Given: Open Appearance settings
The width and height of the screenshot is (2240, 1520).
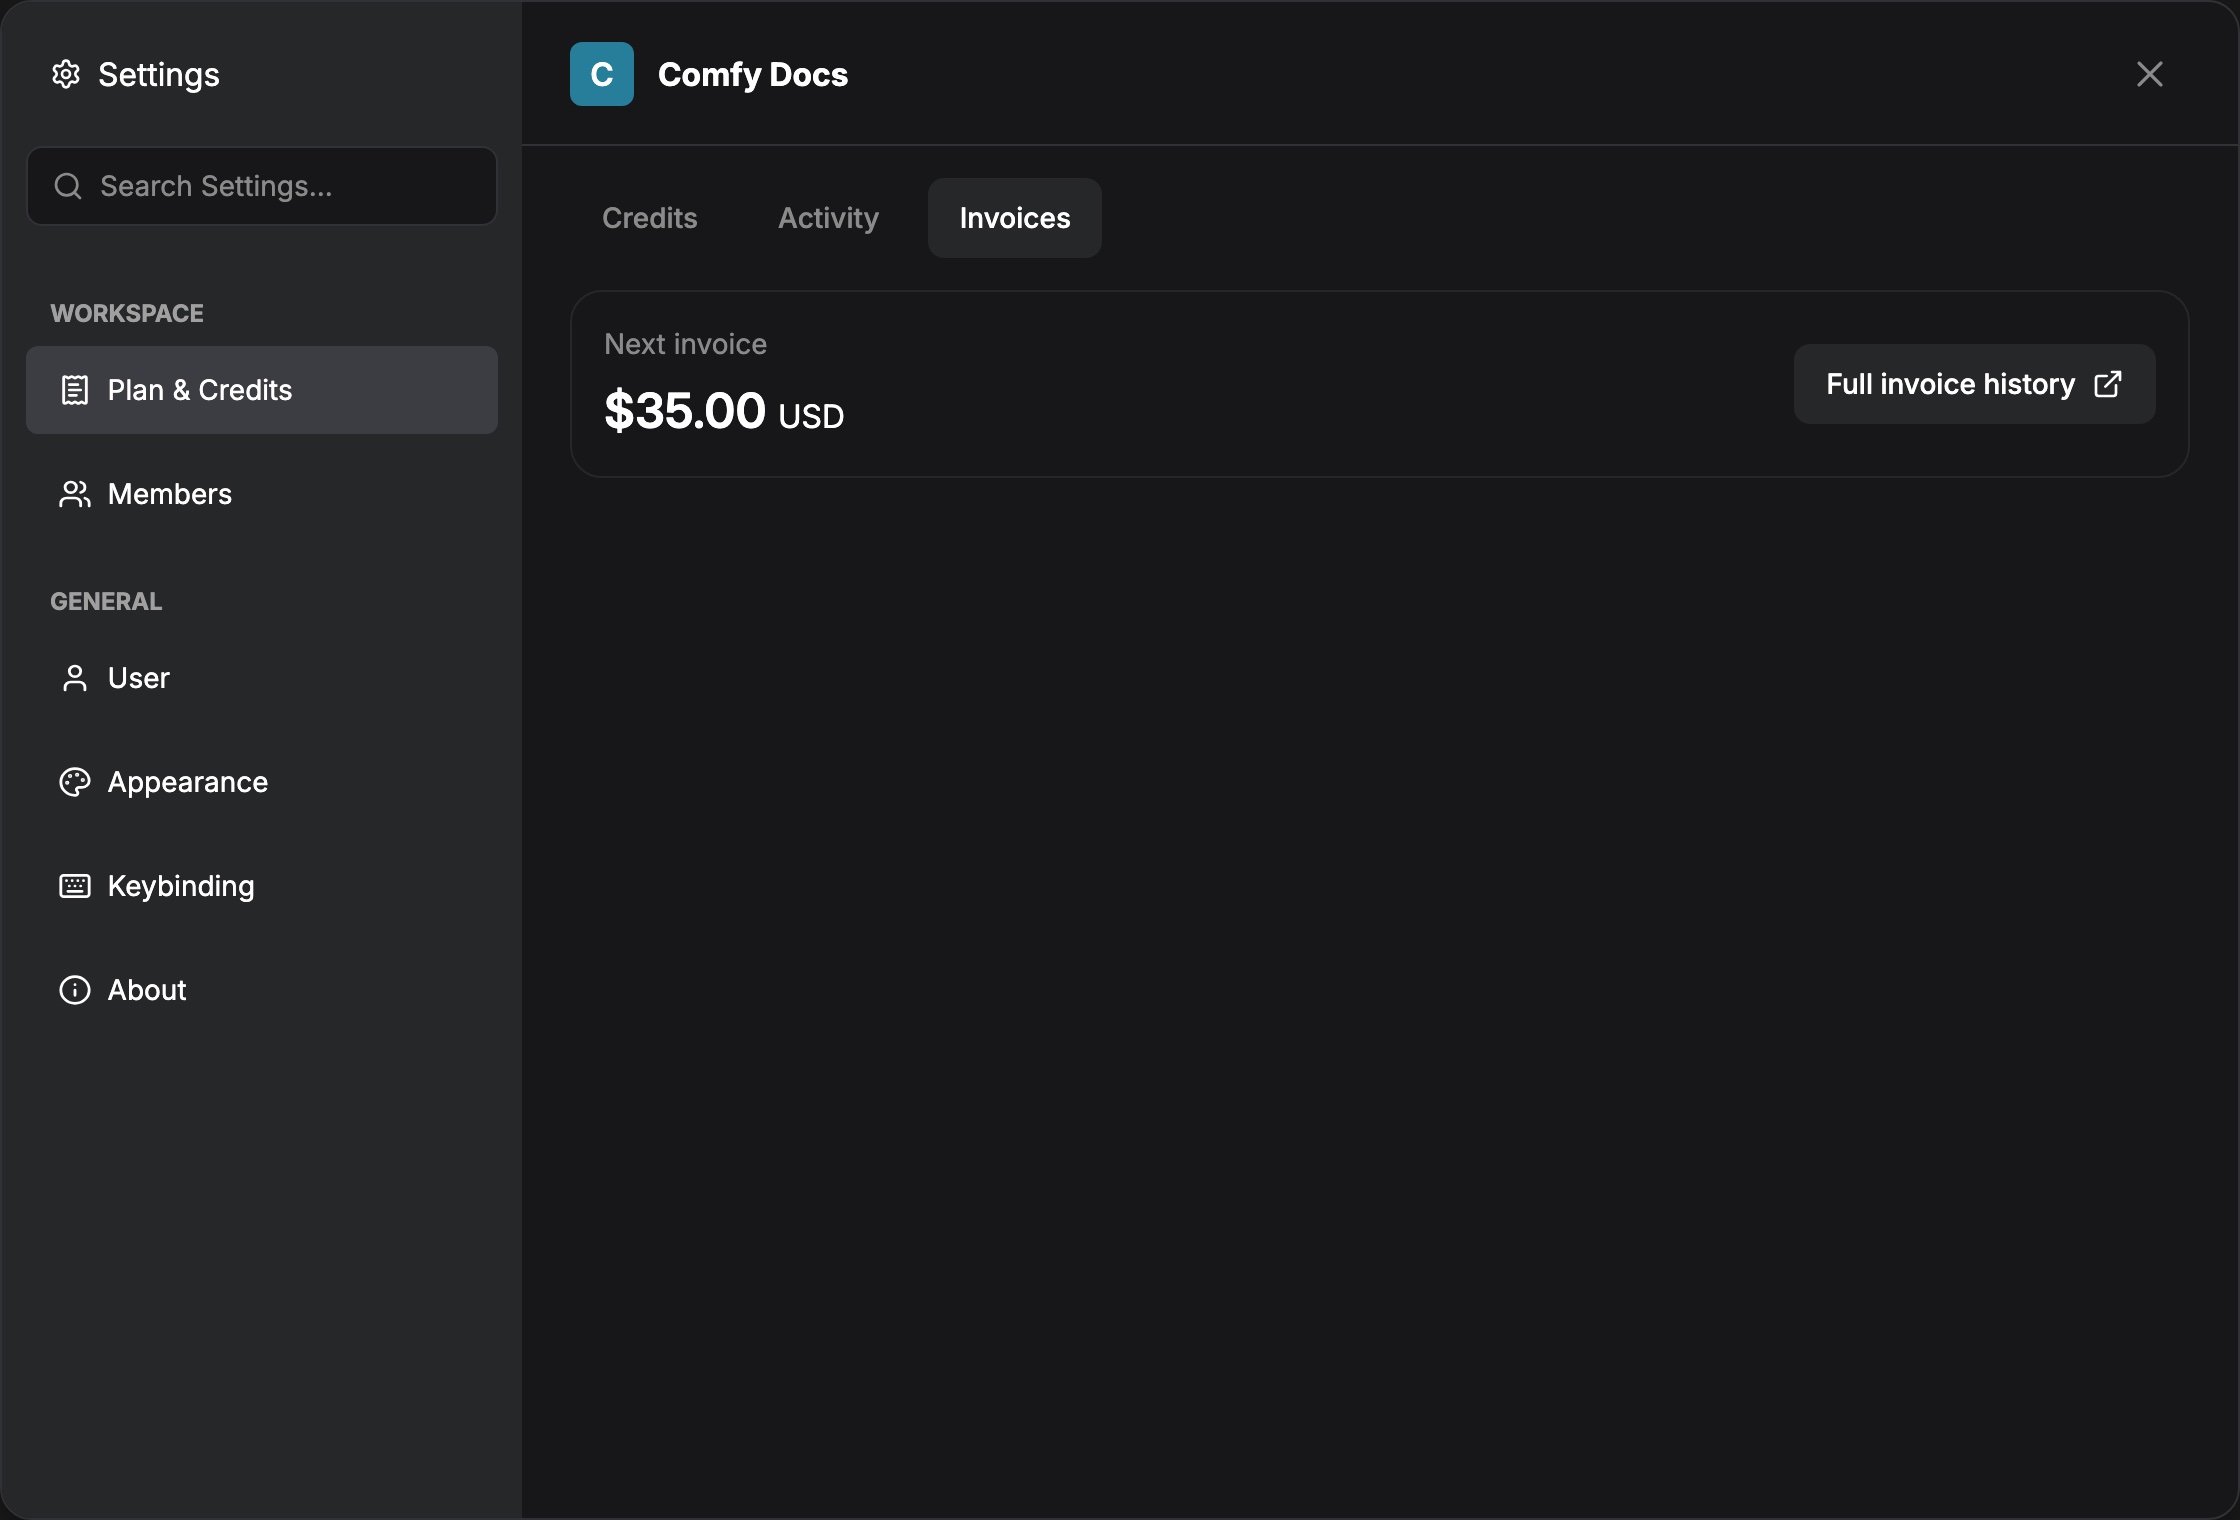Looking at the screenshot, I should [262, 782].
